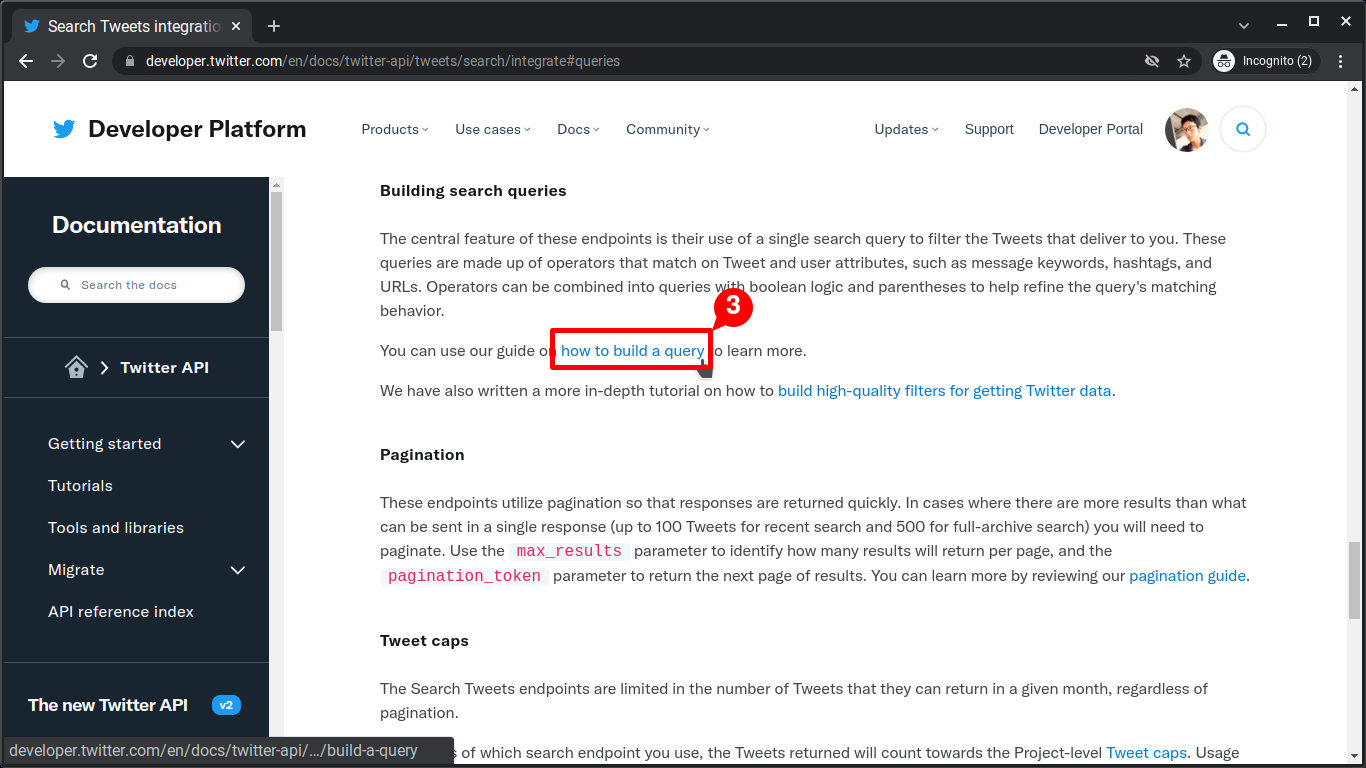
Task: Click the Twitter bird logo in the header
Action: pyautogui.click(x=63, y=128)
